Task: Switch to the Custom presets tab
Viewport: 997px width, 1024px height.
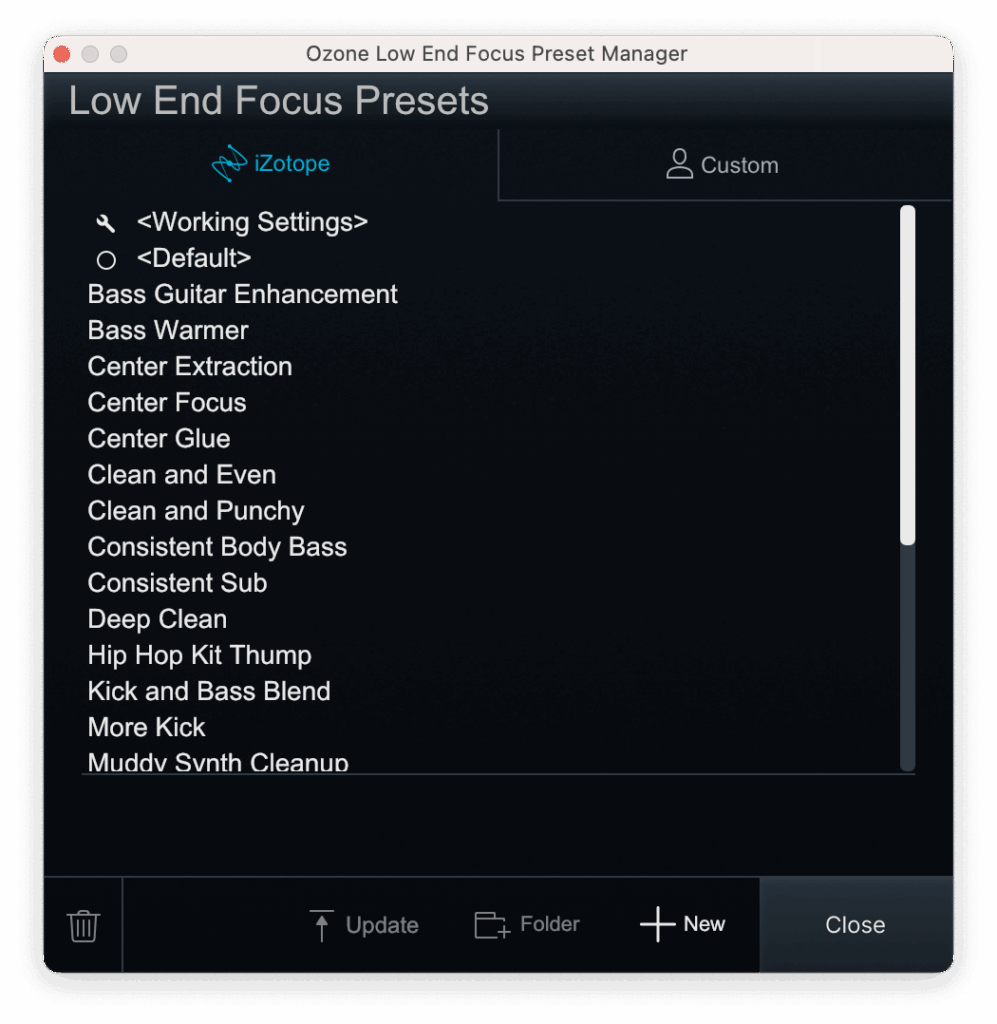Action: click(x=724, y=165)
